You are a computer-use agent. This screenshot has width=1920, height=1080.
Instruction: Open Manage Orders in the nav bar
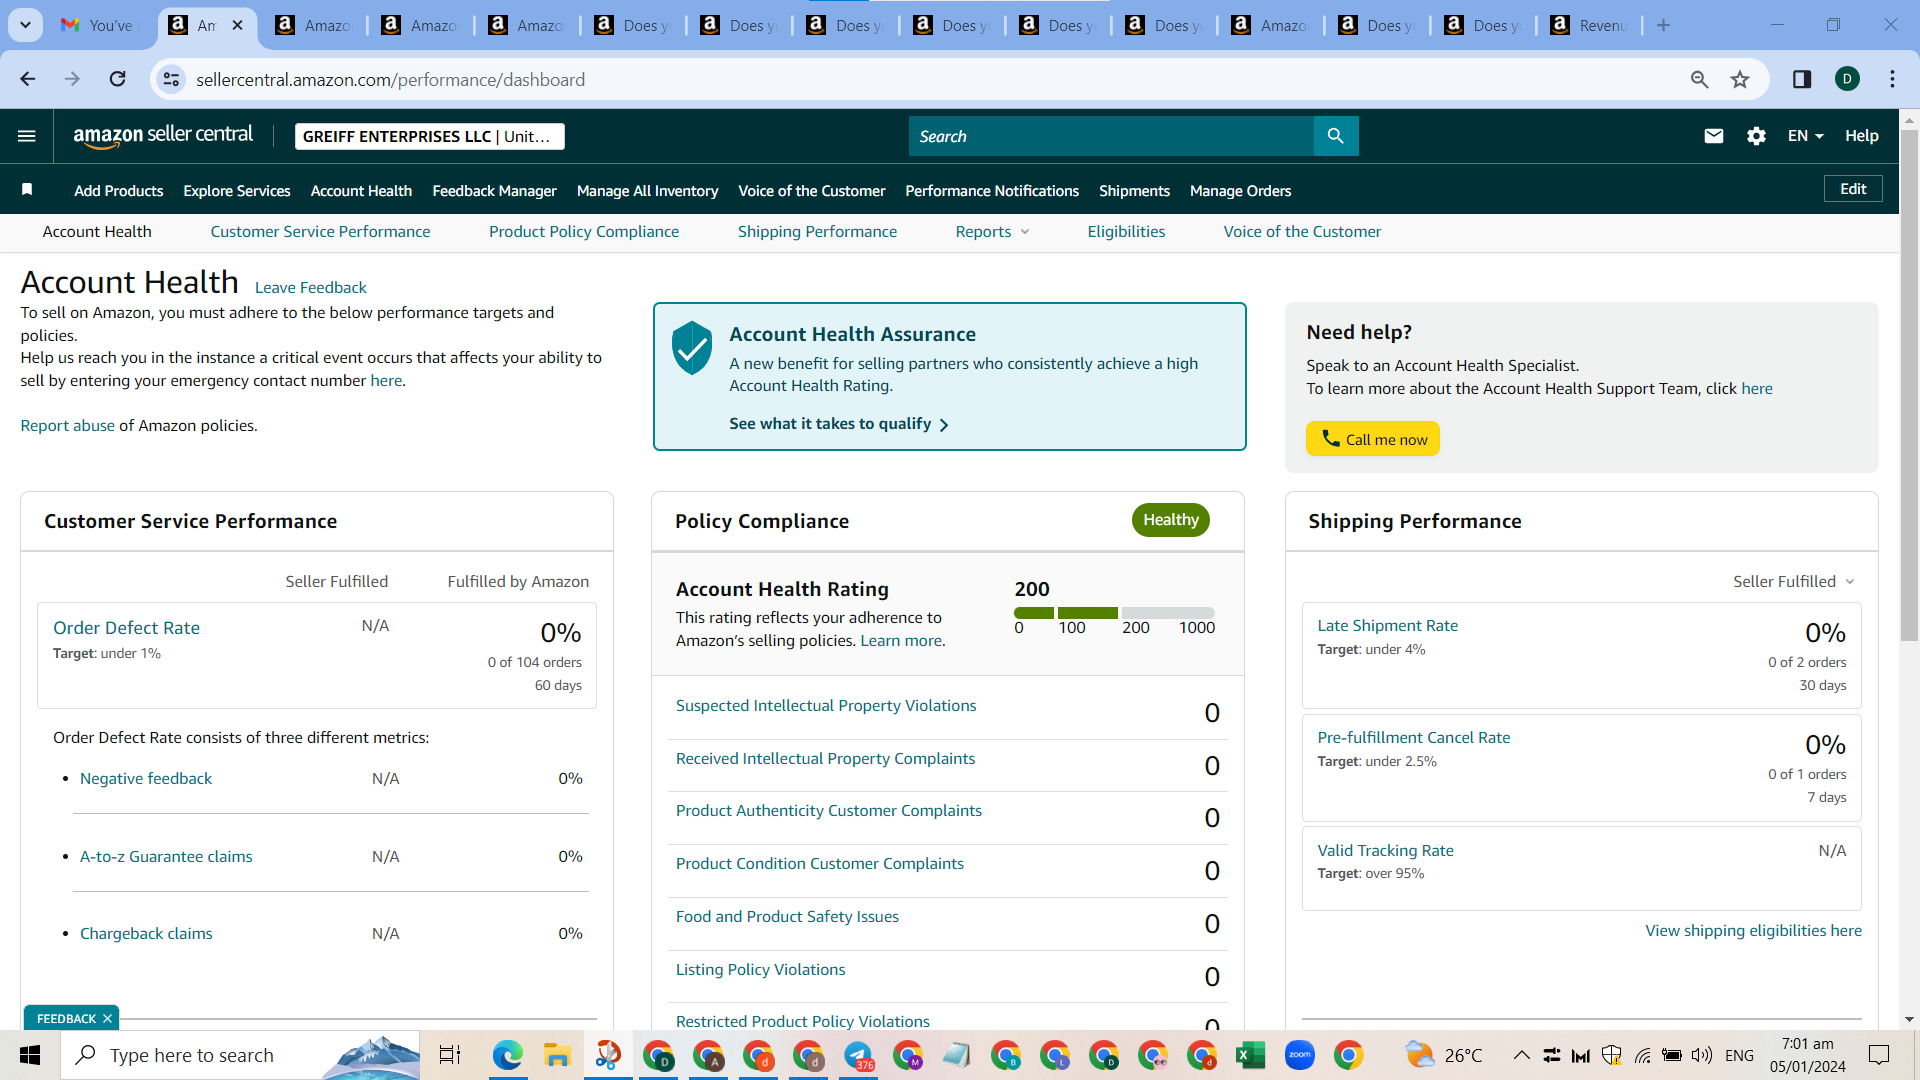point(1240,191)
